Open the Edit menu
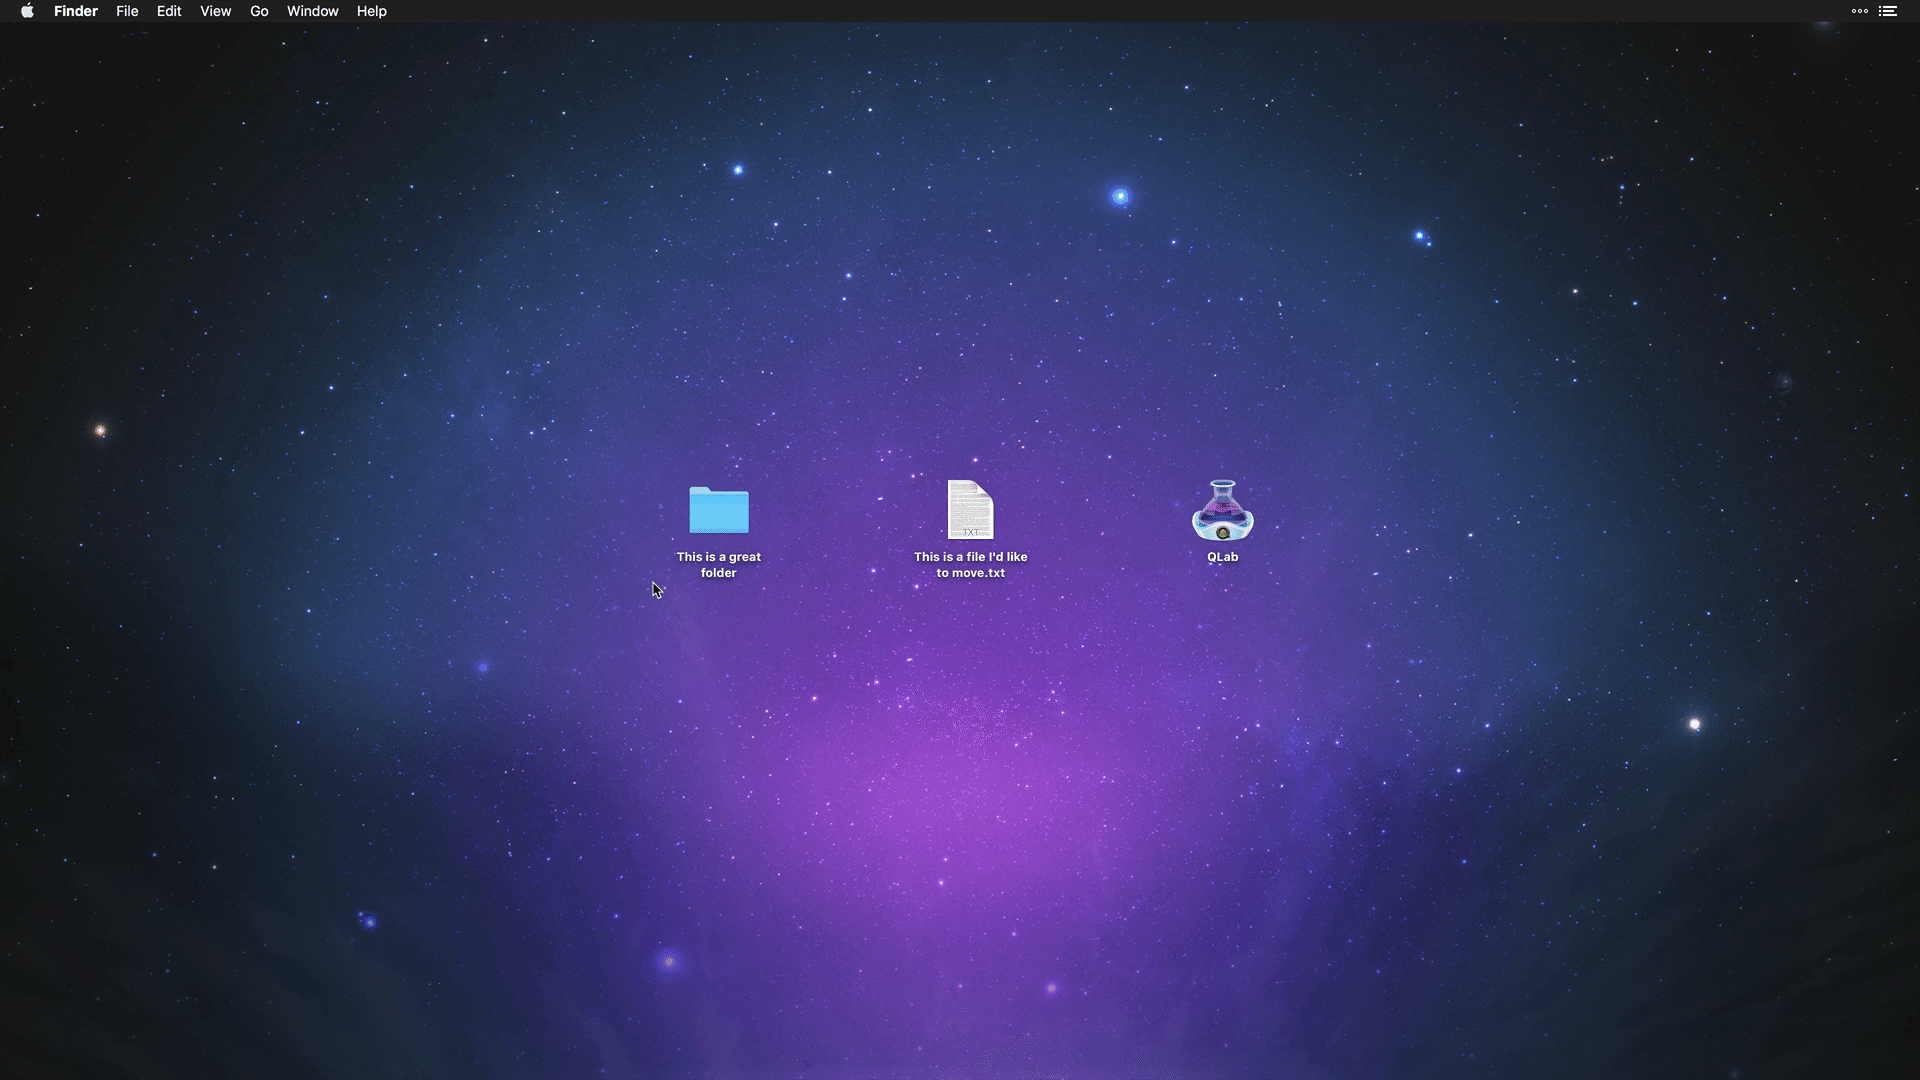This screenshot has width=1920, height=1080. pyautogui.click(x=169, y=11)
